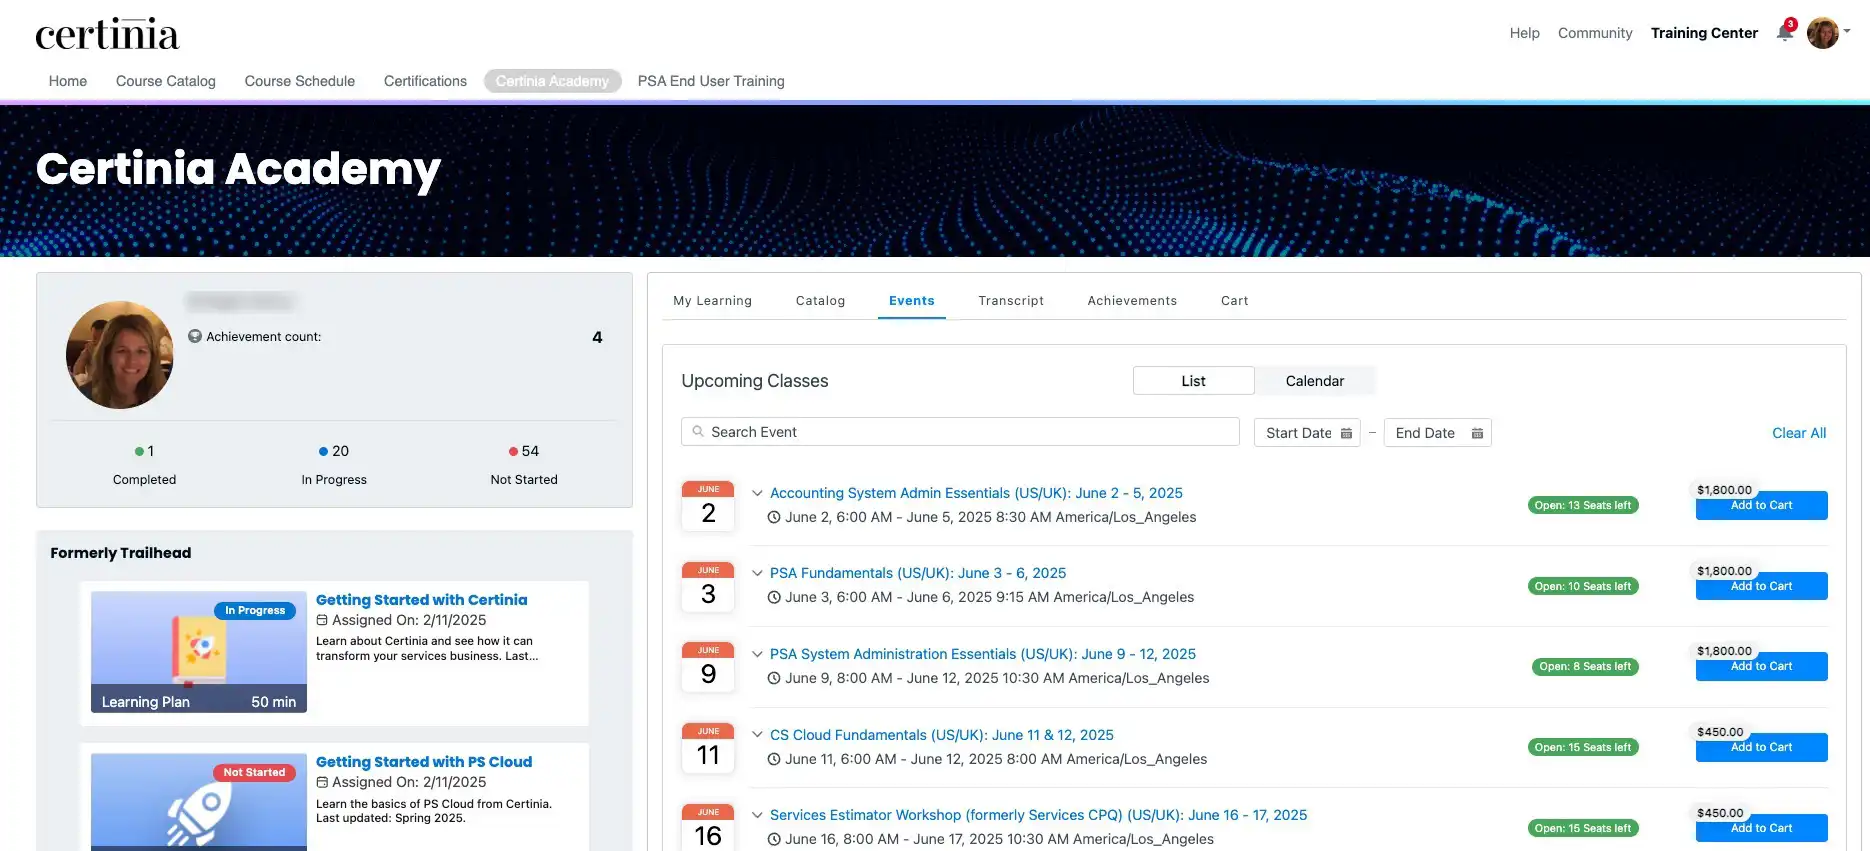This screenshot has width=1870, height=851.
Task: Open Accounting System Admin Essentials event link
Action: point(976,493)
